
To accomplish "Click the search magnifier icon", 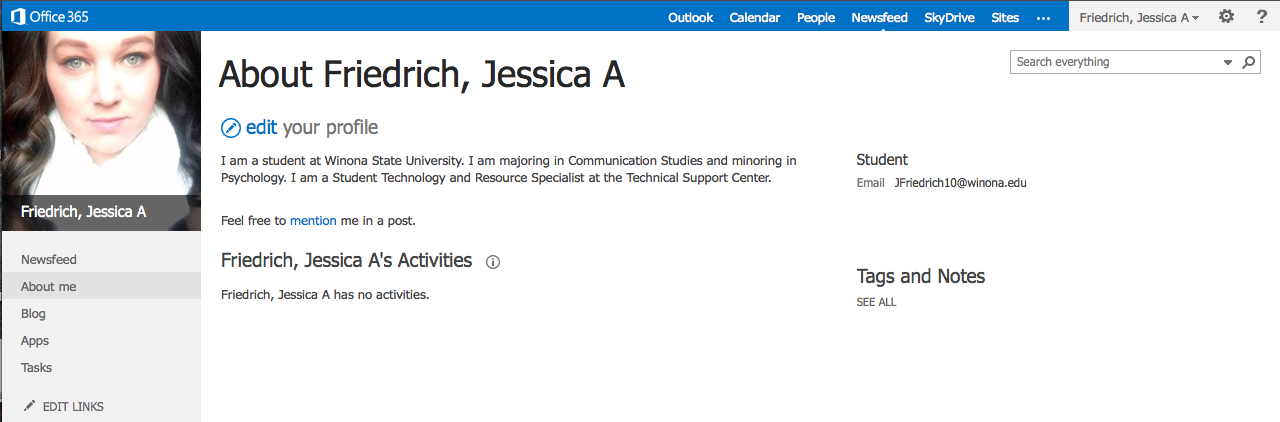I will tap(1249, 62).
